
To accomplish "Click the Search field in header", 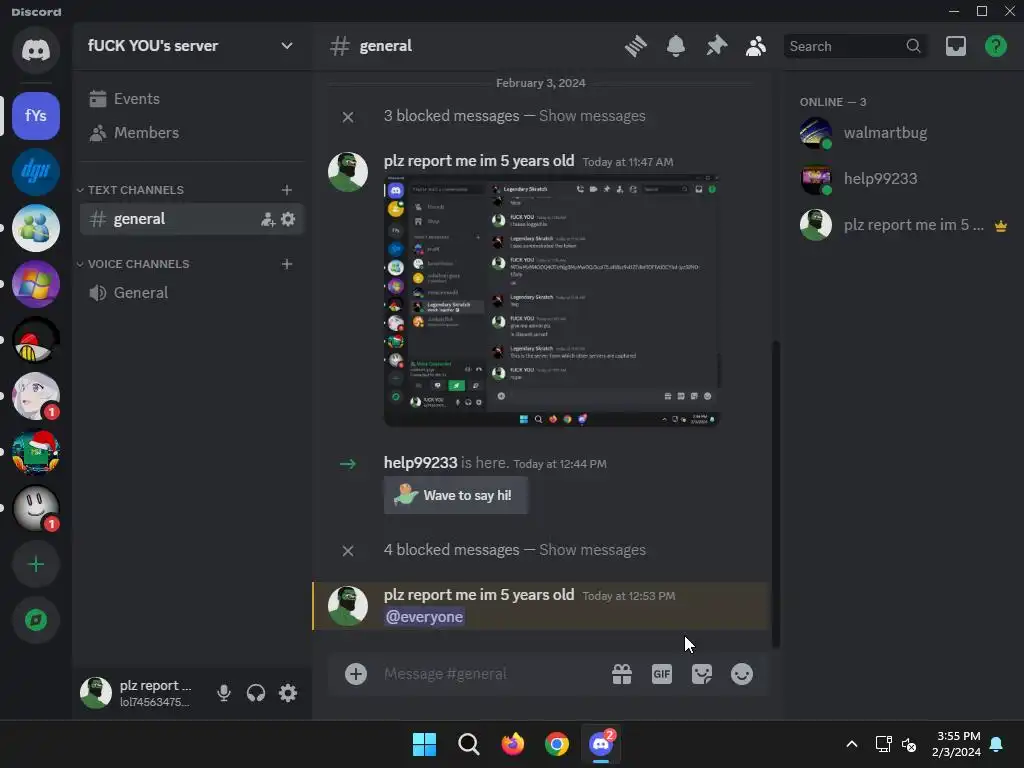I will 855,46.
